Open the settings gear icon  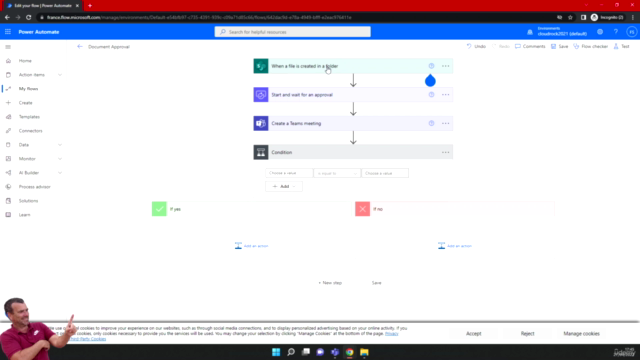[x=600, y=32]
